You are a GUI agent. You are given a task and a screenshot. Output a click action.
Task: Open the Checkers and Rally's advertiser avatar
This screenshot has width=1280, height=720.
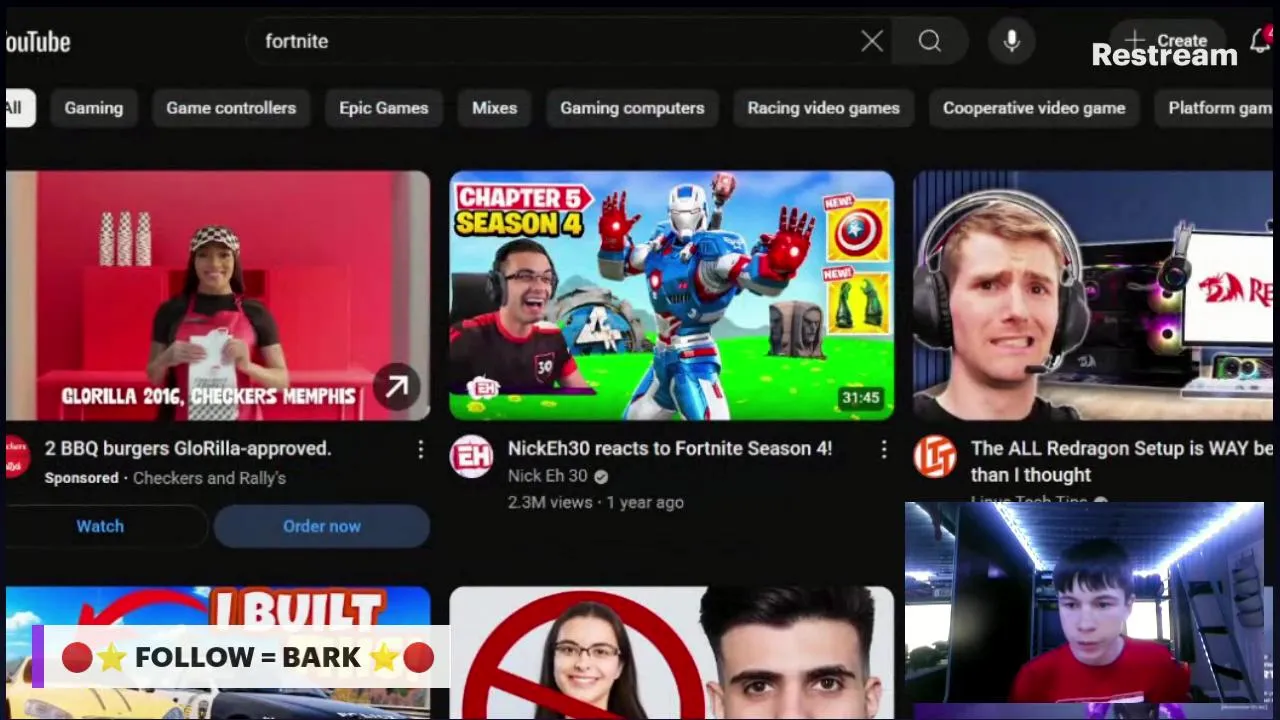click(x=16, y=456)
